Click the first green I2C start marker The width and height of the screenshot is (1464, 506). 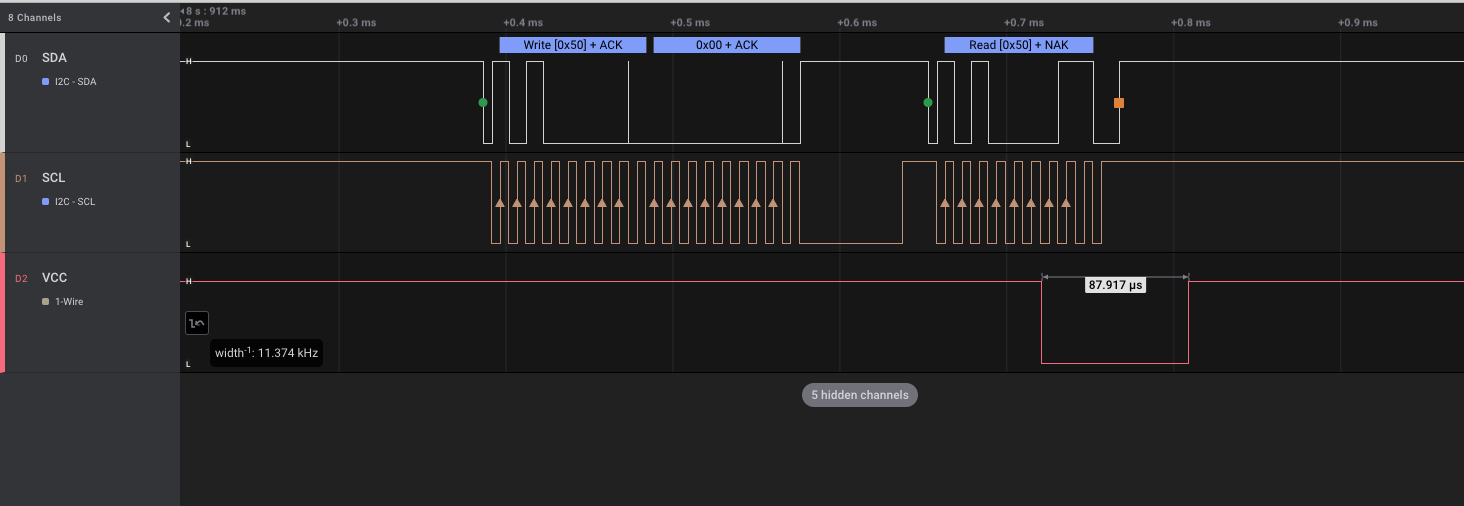point(483,103)
